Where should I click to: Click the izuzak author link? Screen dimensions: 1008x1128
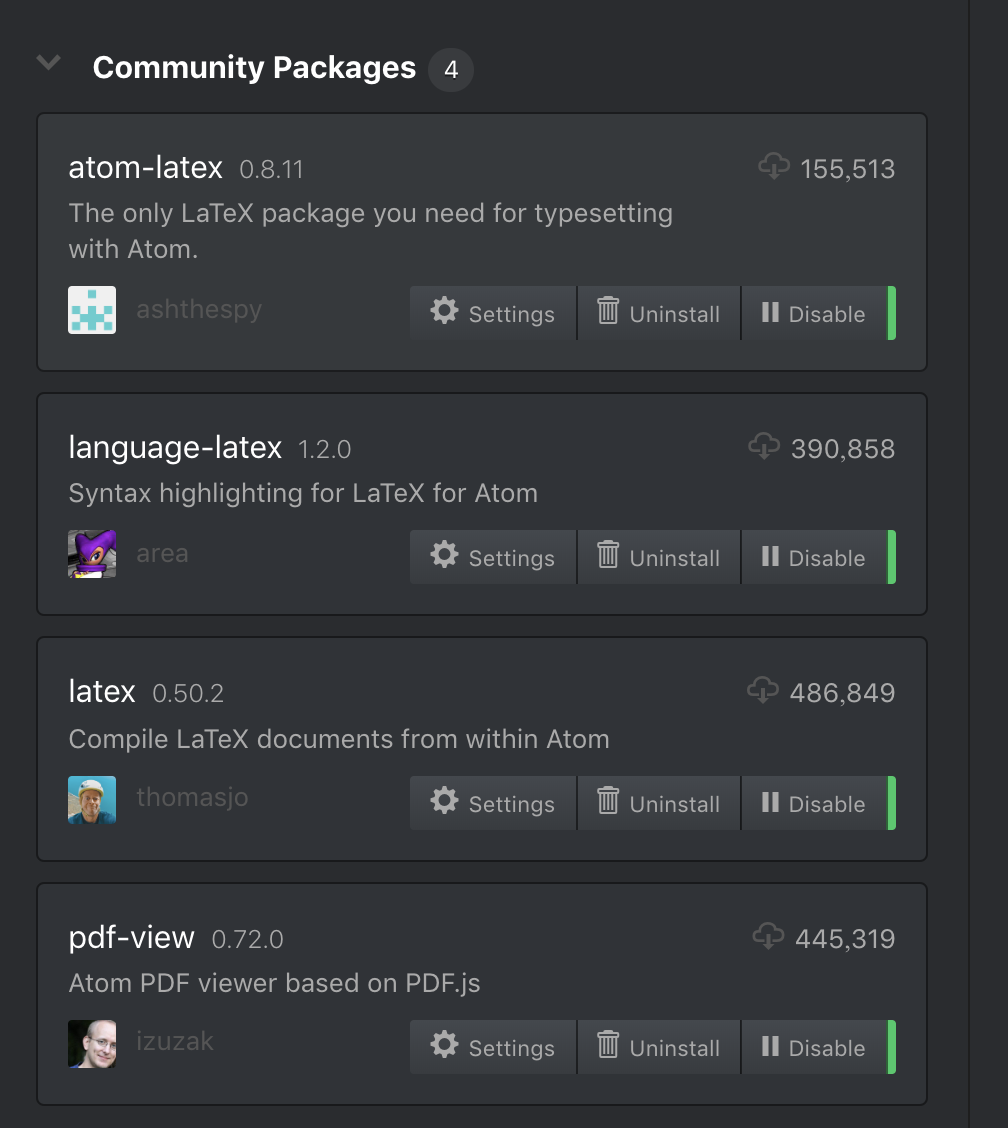click(x=175, y=1041)
